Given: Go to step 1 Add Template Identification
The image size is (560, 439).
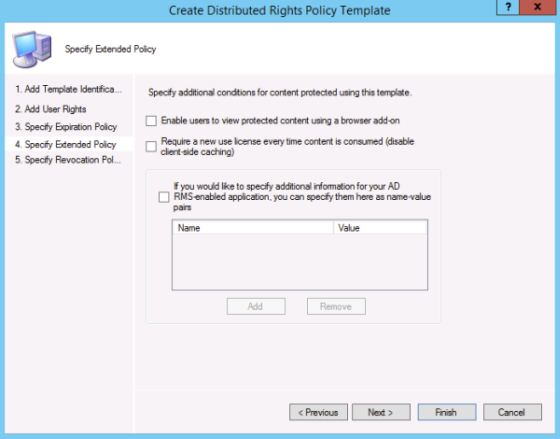Looking at the screenshot, I should click(x=69, y=89).
